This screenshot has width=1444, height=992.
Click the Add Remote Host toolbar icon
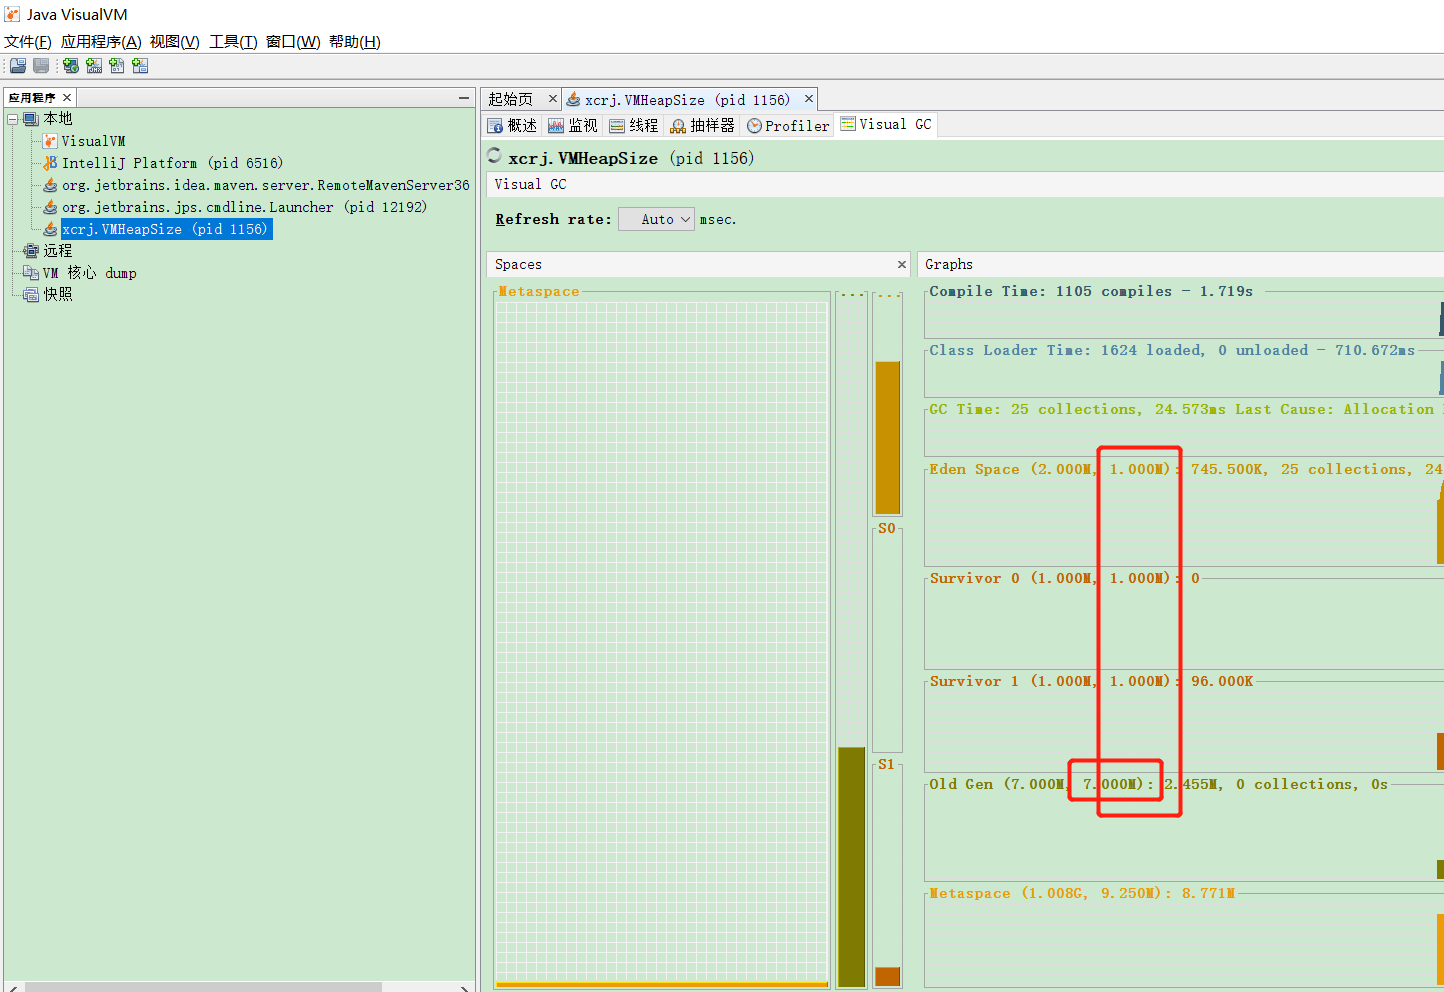click(71, 65)
